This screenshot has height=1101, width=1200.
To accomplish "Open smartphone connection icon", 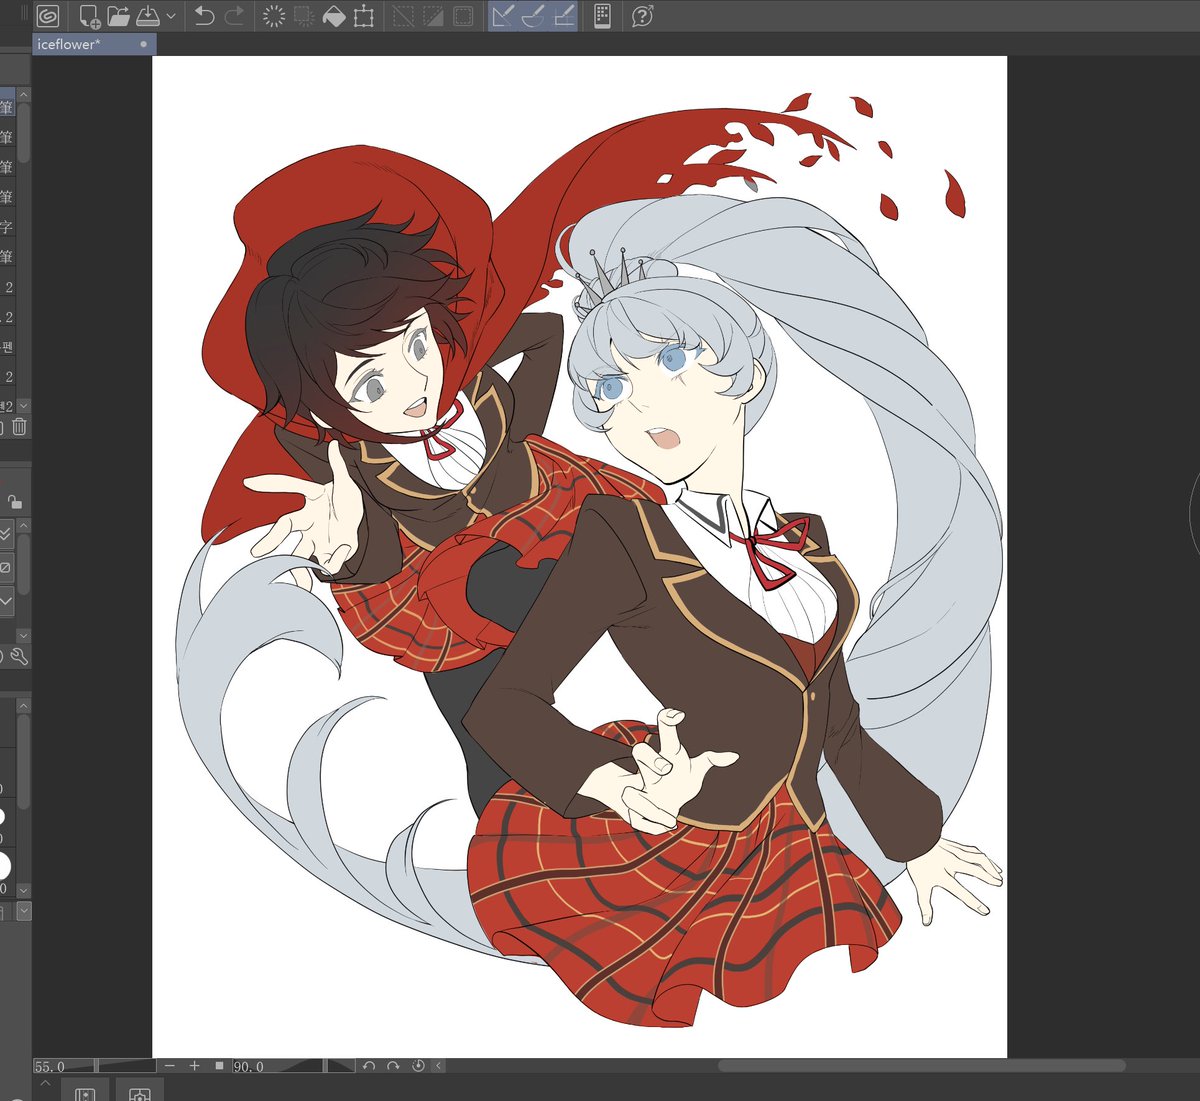I will (x=602, y=16).
